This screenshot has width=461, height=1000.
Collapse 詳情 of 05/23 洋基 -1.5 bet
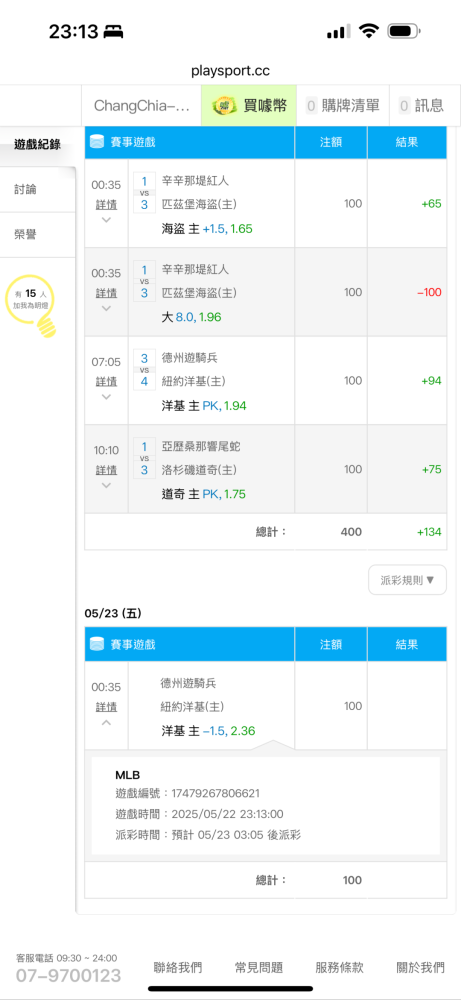tap(106, 722)
